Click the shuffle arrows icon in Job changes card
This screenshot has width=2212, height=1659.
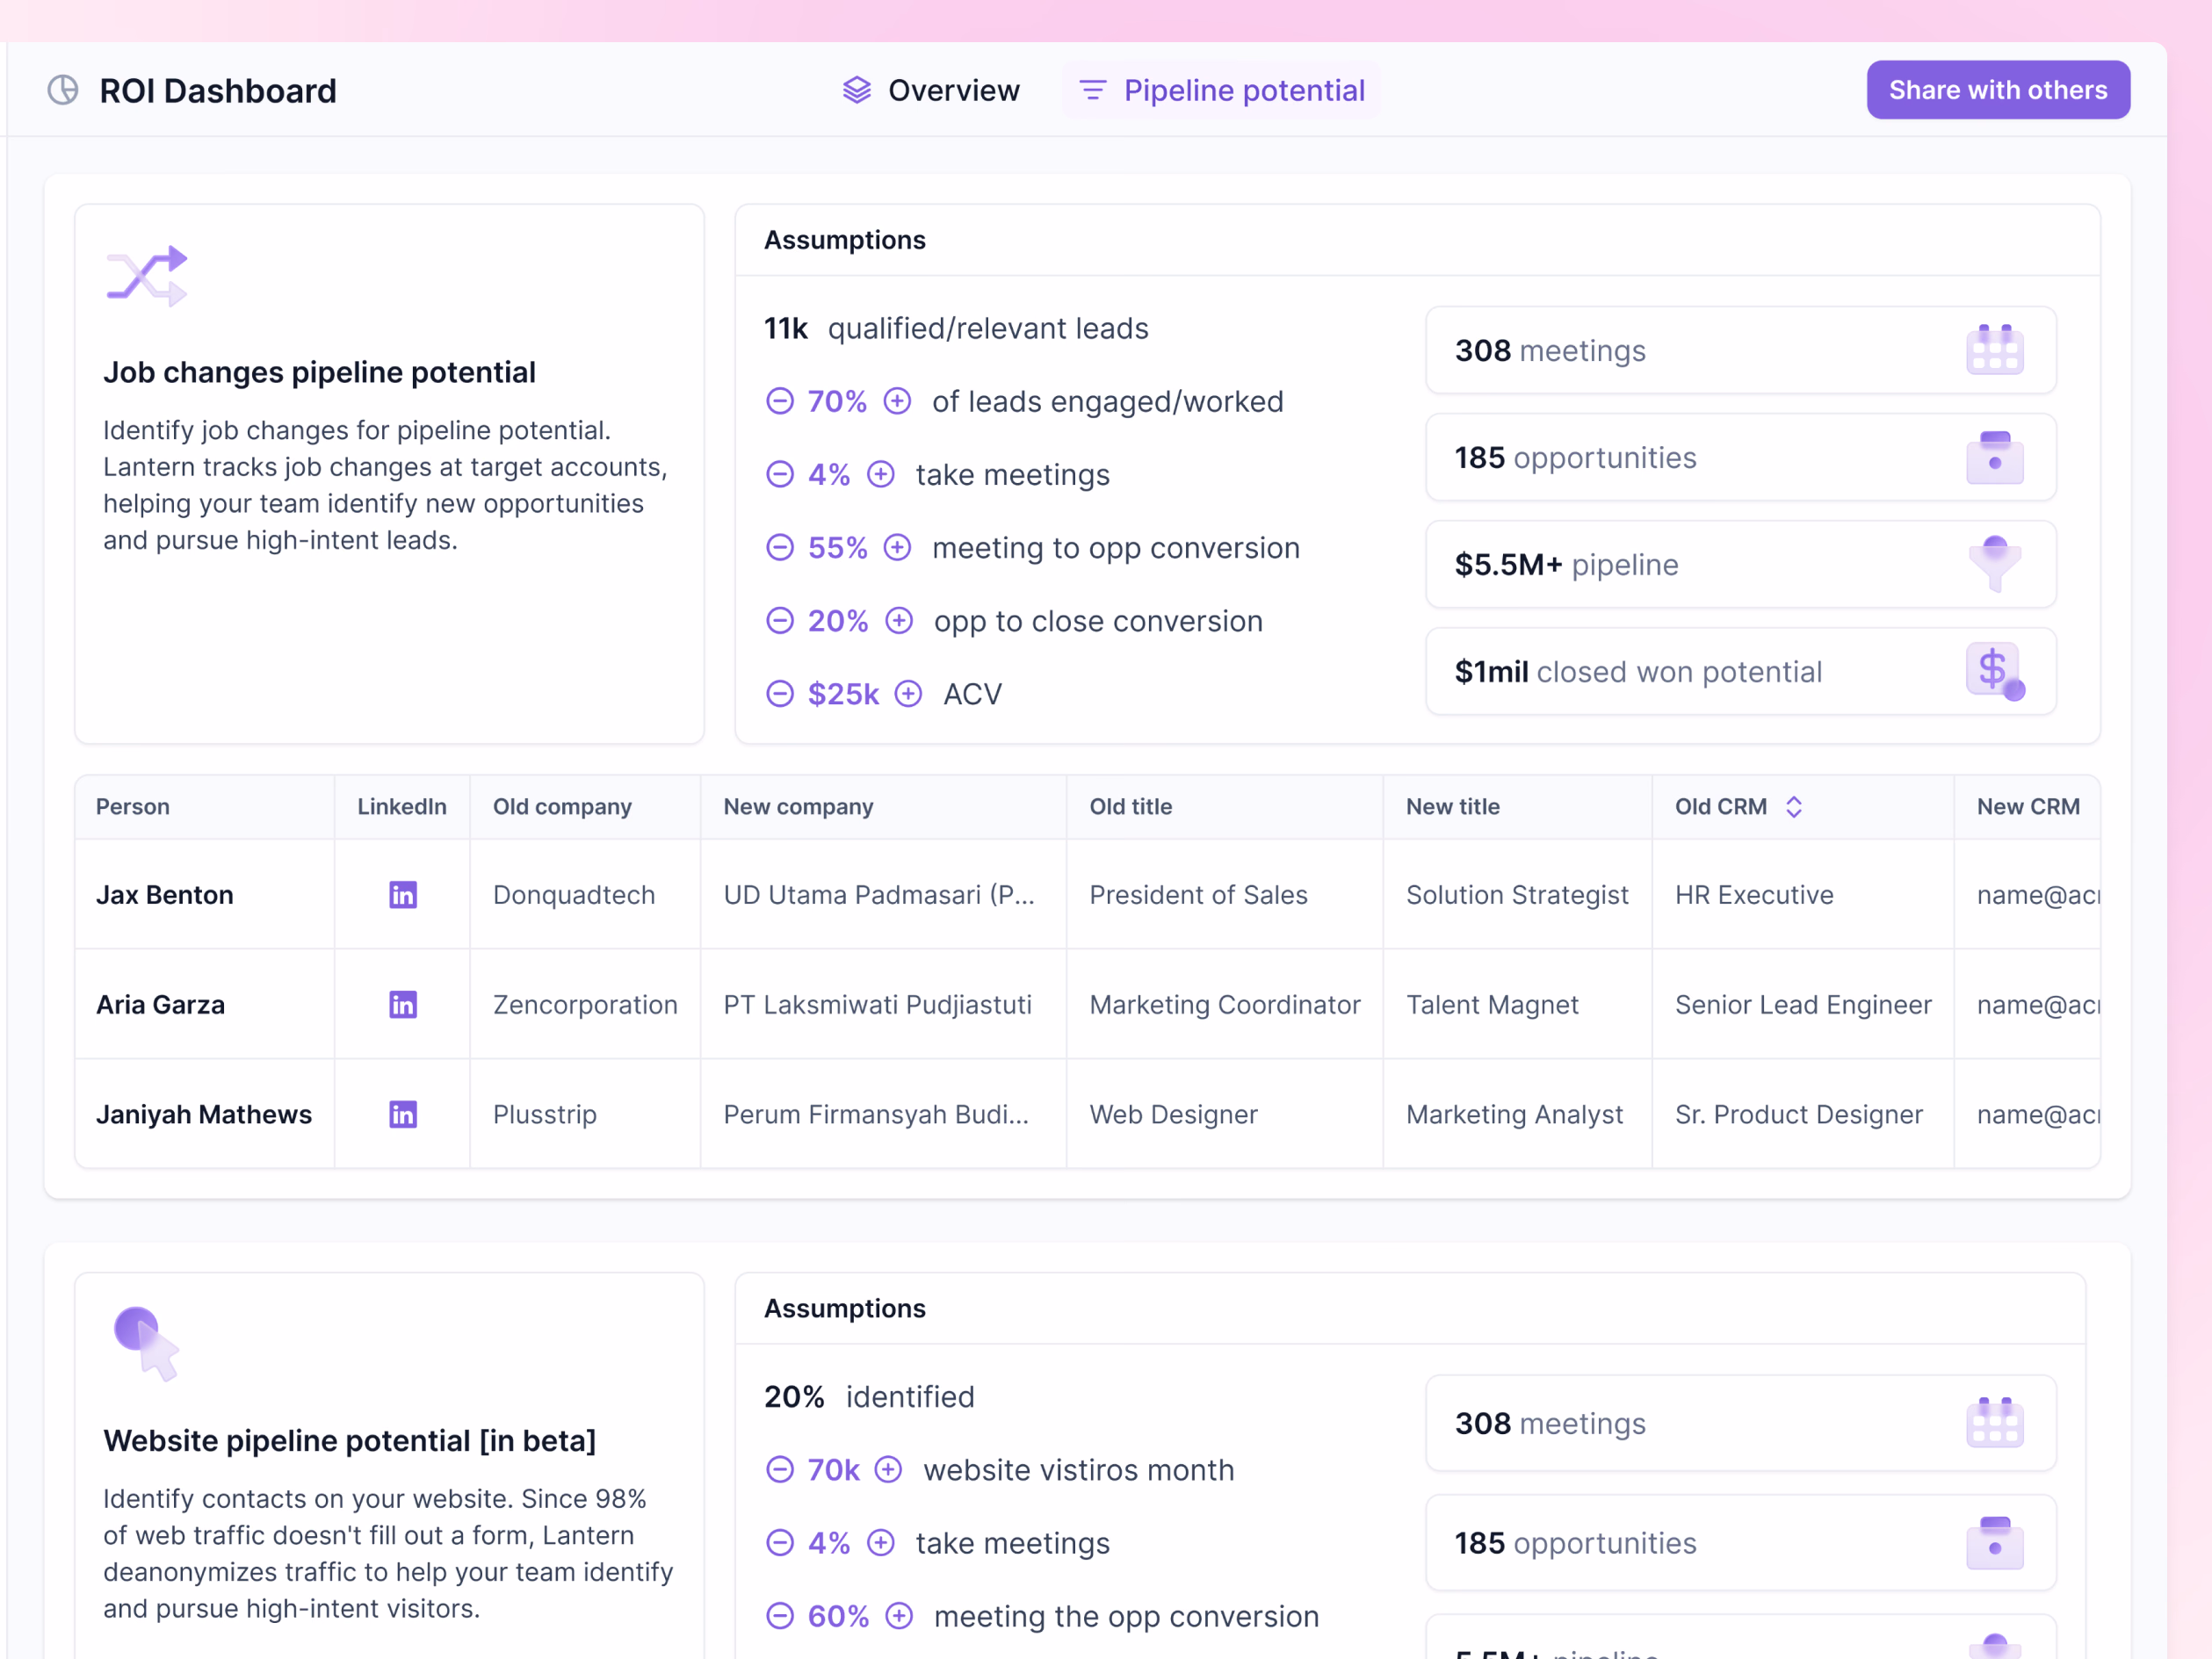147,275
